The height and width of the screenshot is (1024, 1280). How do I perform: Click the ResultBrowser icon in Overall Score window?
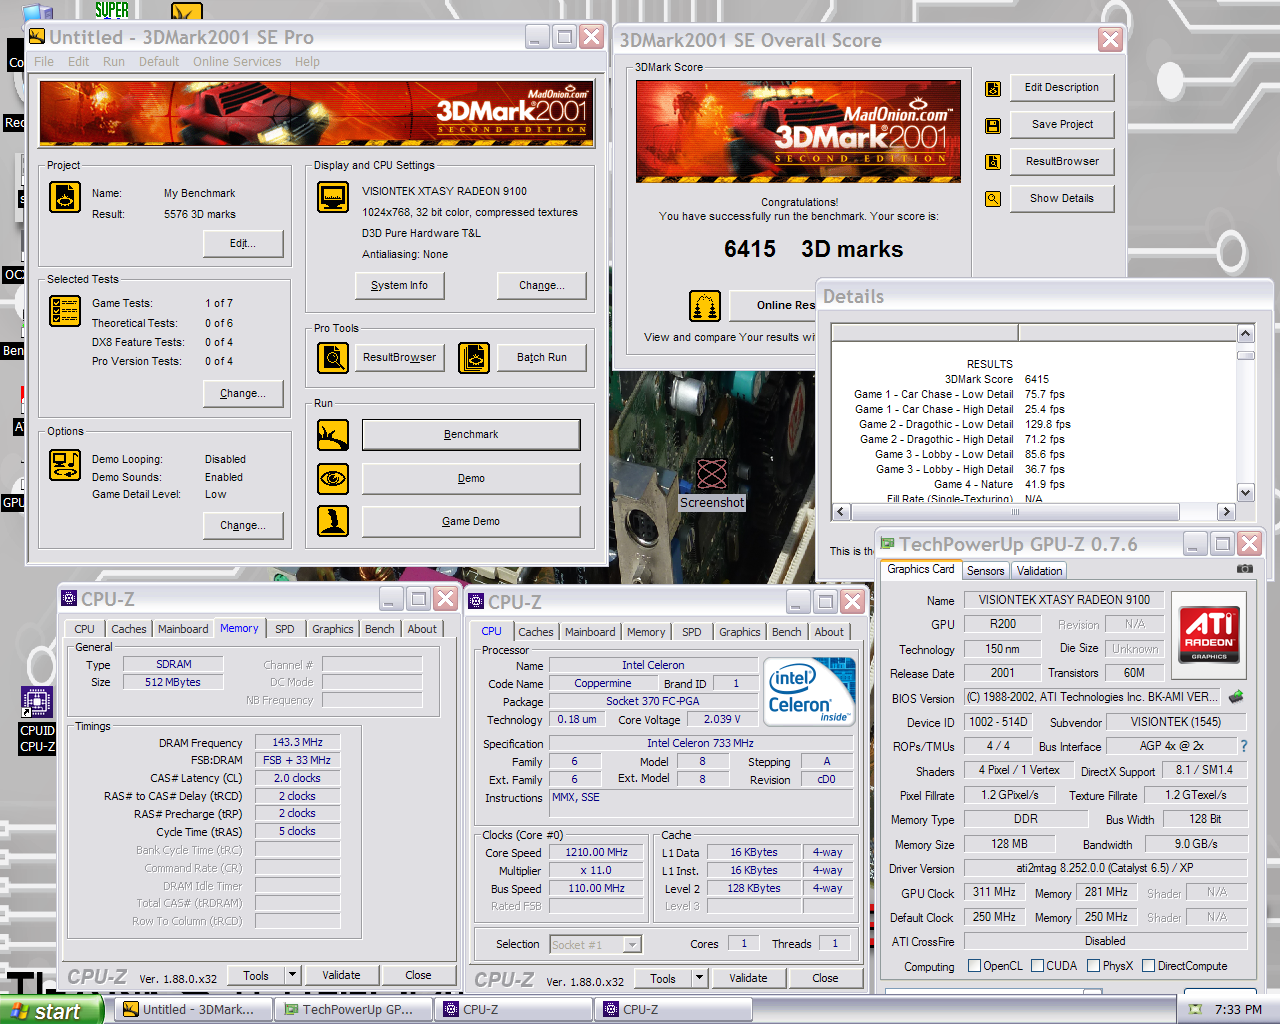pos(993,162)
